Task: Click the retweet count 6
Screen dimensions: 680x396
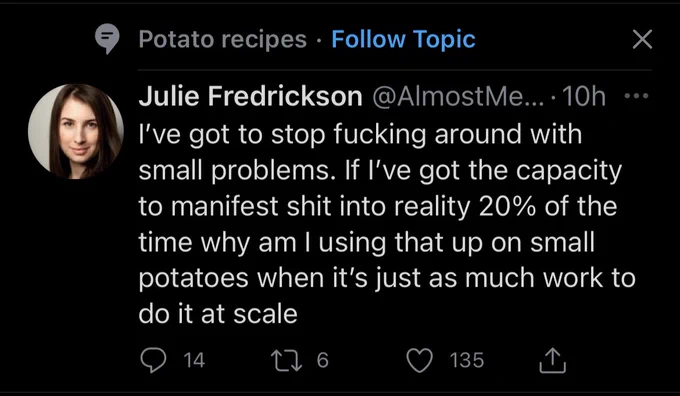Action: coord(322,360)
